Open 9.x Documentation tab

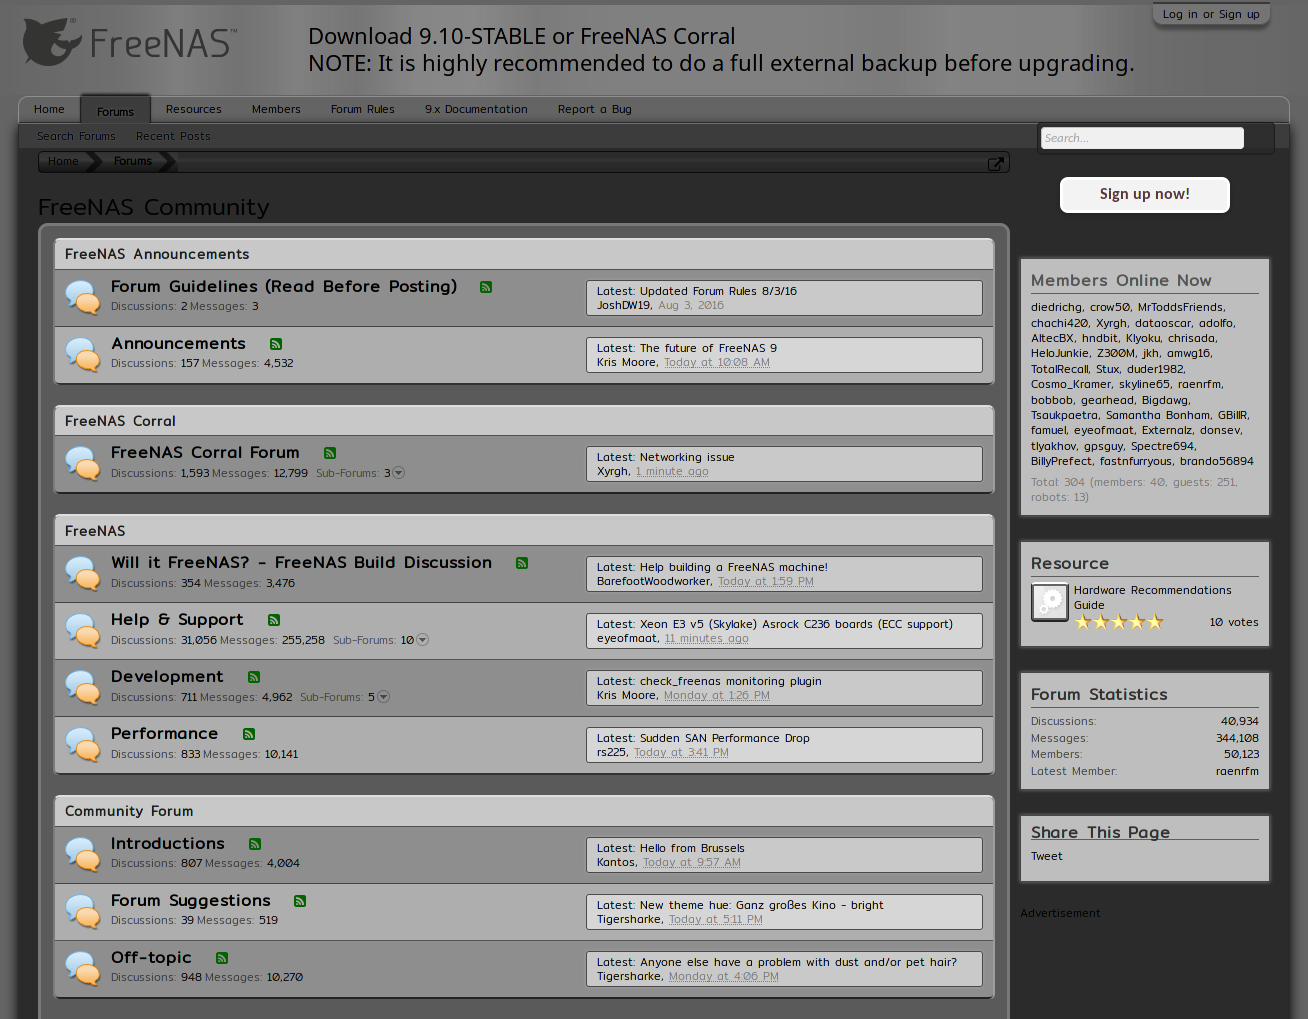coord(476,109)
